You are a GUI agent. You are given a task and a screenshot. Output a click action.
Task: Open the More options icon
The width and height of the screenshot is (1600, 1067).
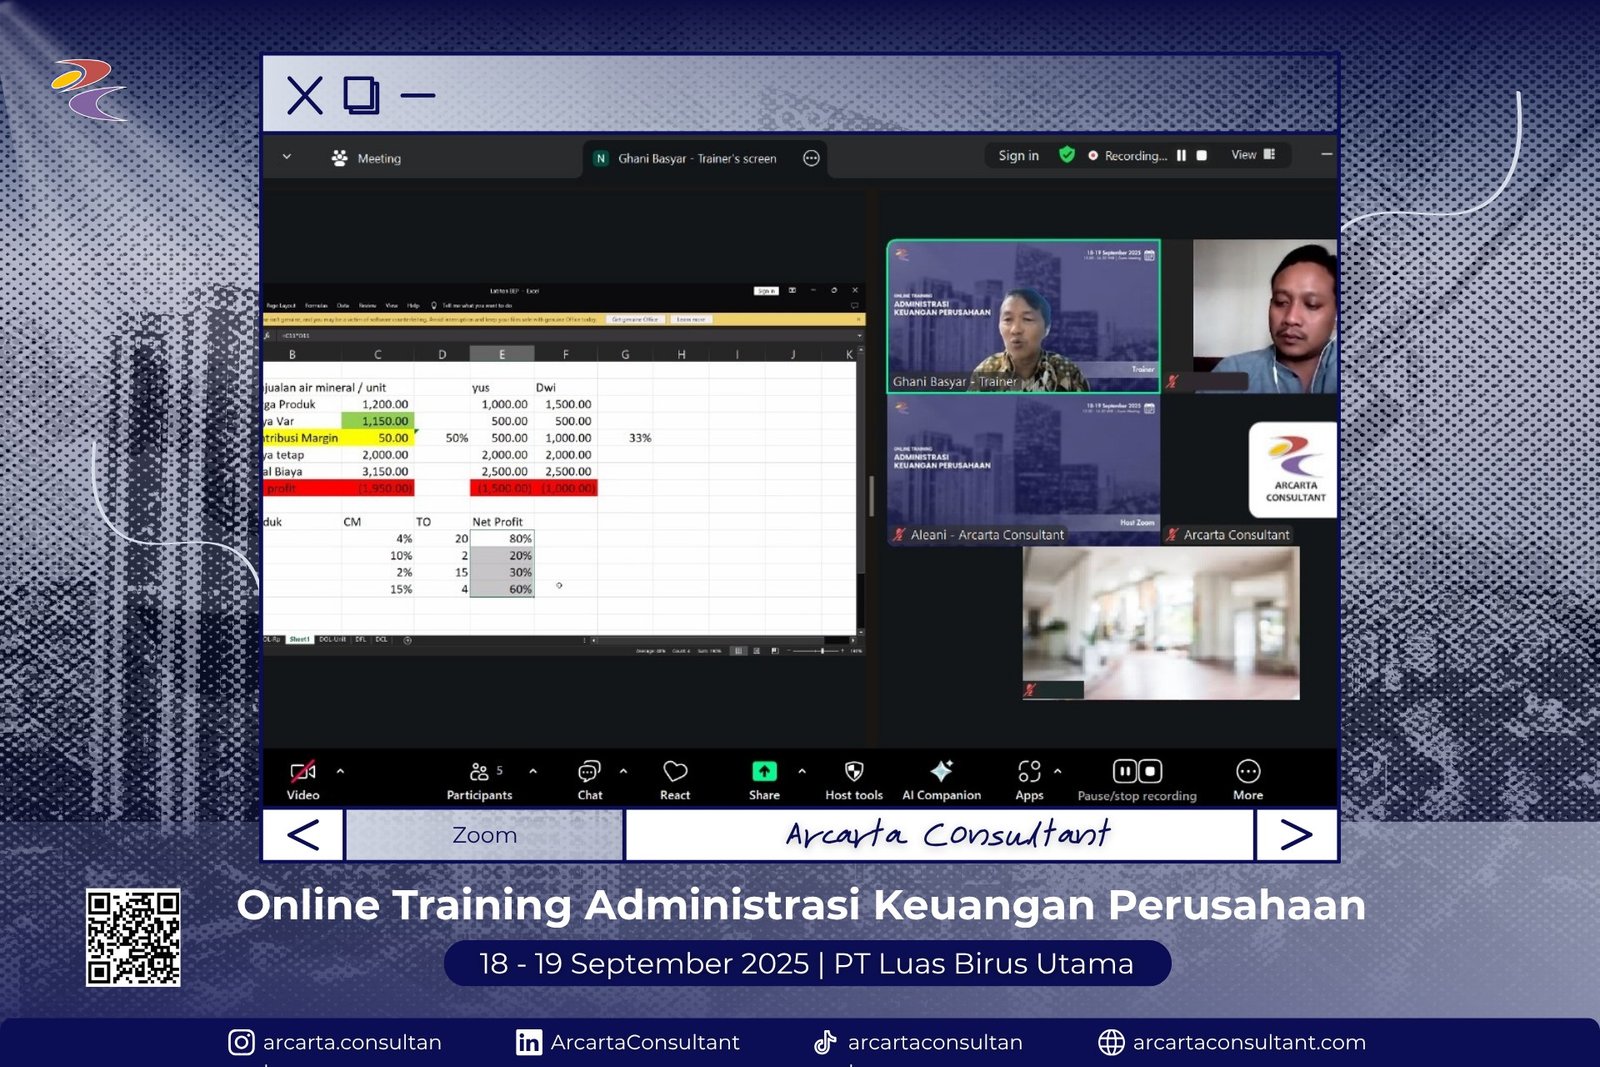[1247, 772]
